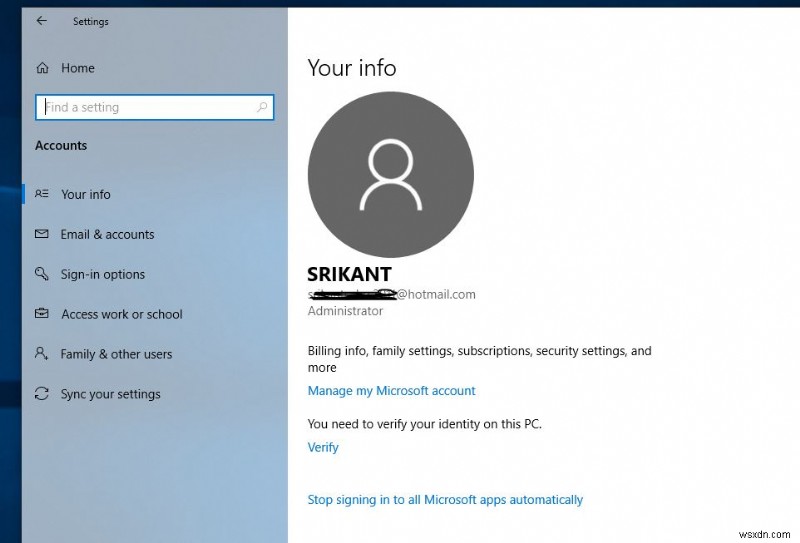Open Manage my Microsoft account link
Viewport: 800px width, 543px height.
tap(391, 390)
